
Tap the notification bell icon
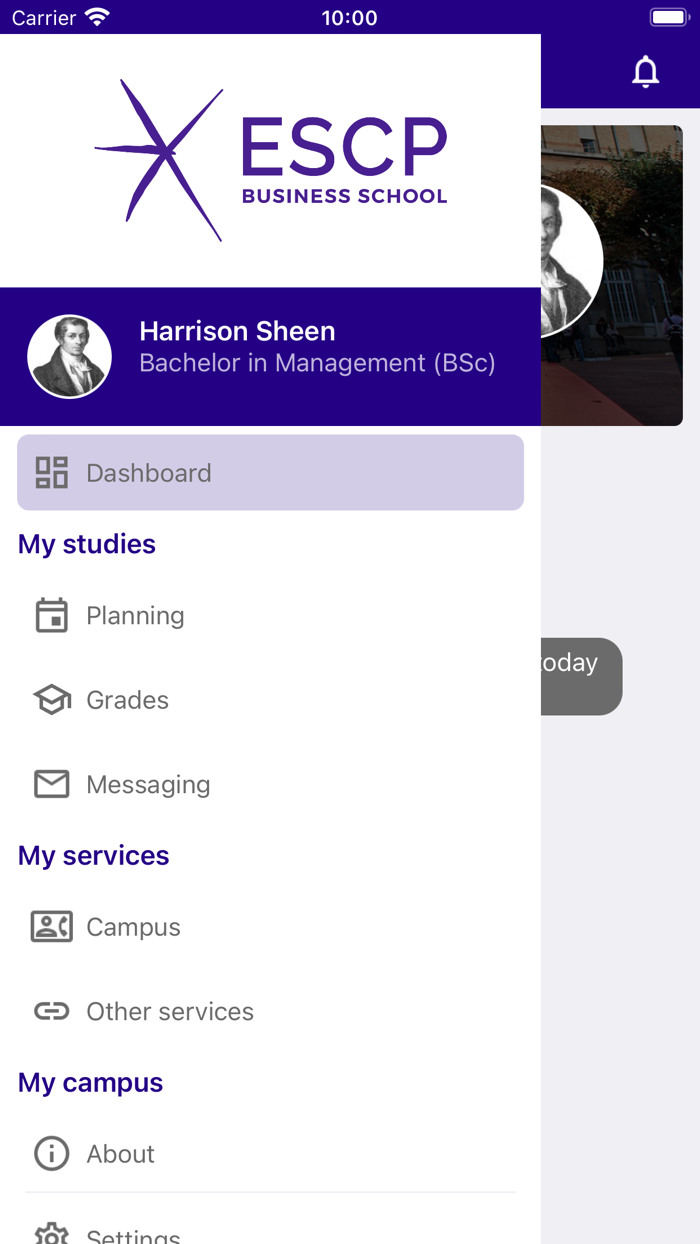click(645, 71)
